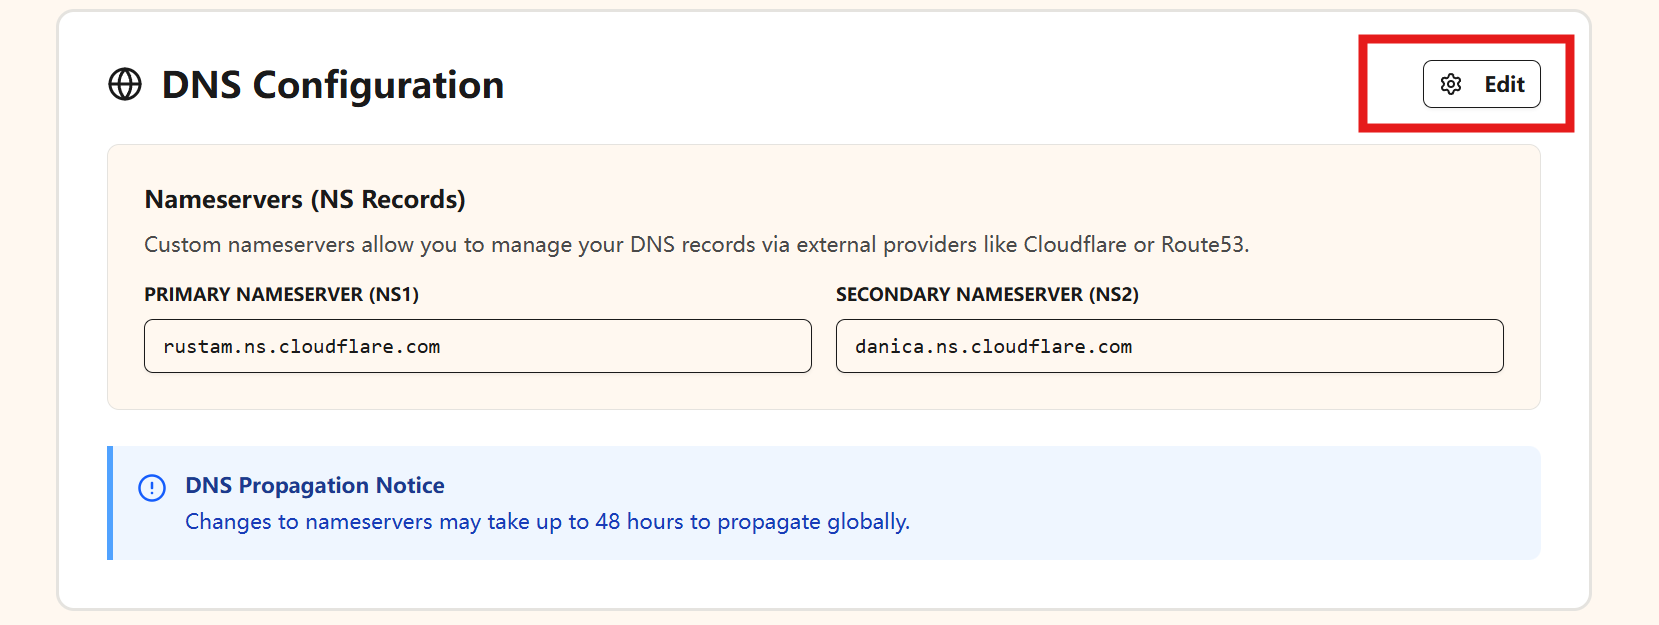This screenshot has height=625, width=1659.
Task: Click the DNS Configuration heading
Action: (x=333, y=86)
